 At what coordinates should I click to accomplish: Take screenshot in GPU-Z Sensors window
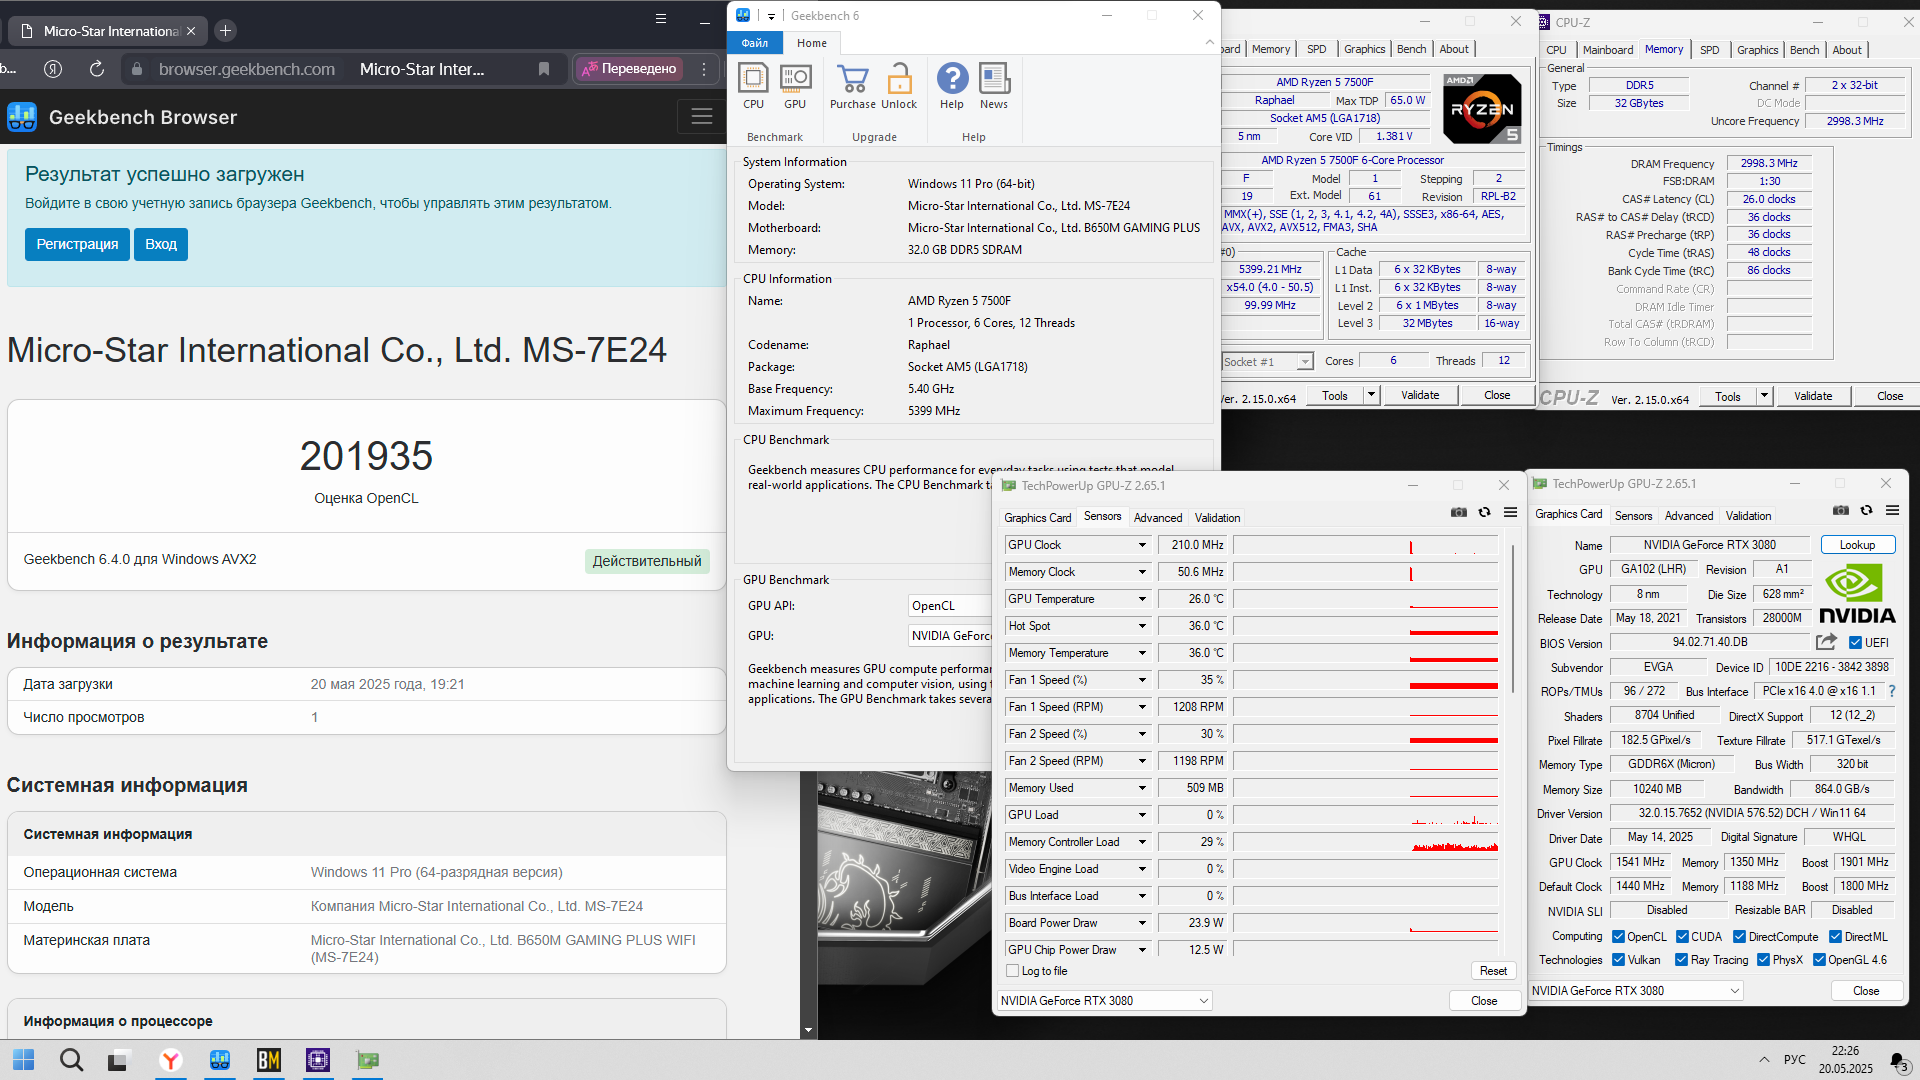(x=1459, y=512)
